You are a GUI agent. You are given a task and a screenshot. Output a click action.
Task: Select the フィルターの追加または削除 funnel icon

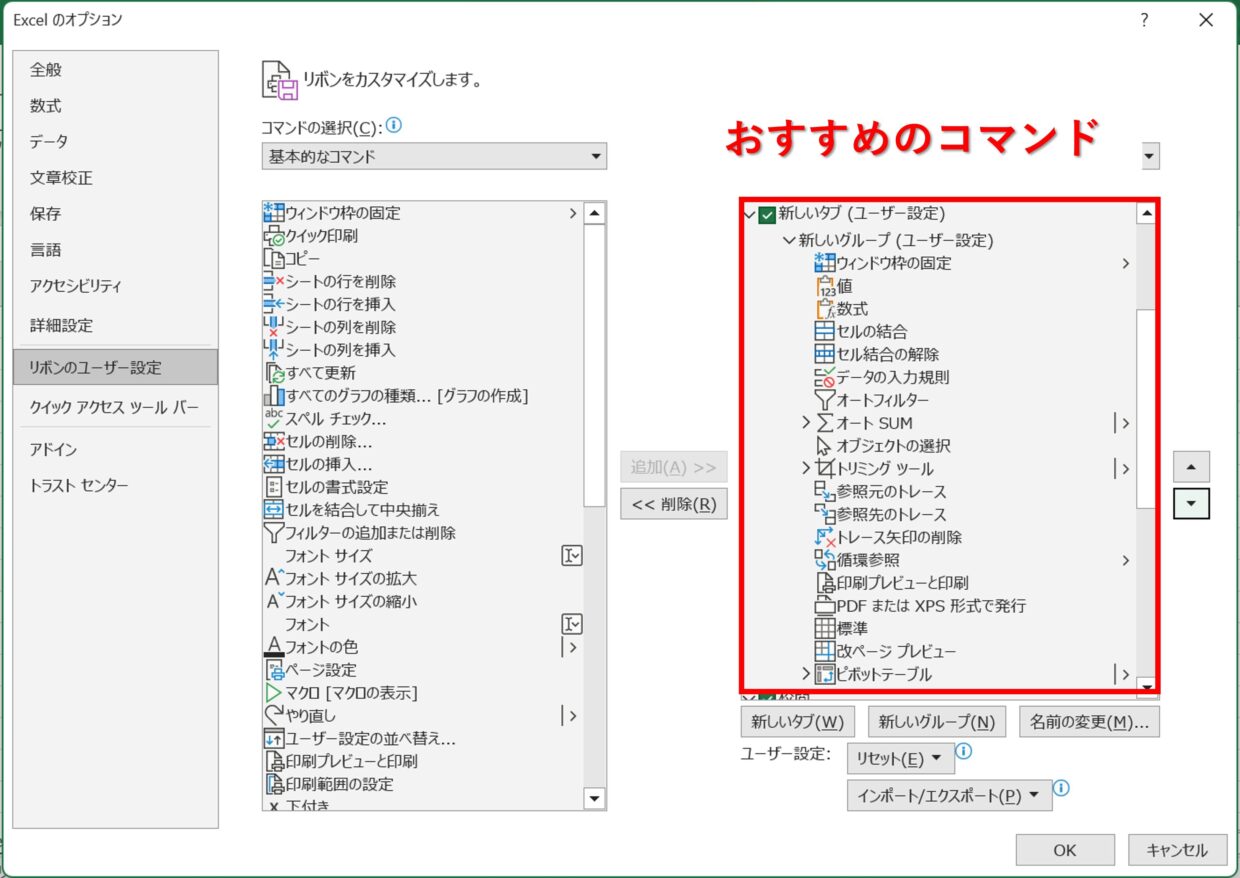point(274,533)
